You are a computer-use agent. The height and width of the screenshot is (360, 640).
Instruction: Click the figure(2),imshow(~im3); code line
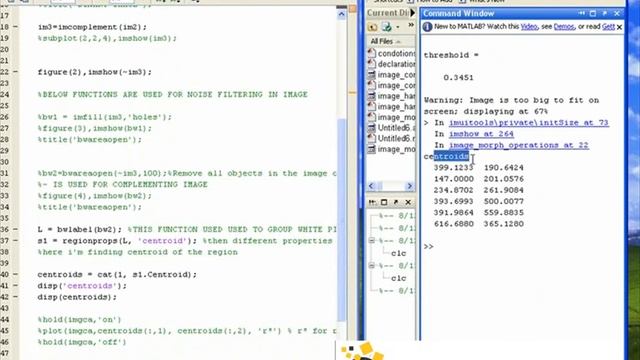(x=94, y=72)
